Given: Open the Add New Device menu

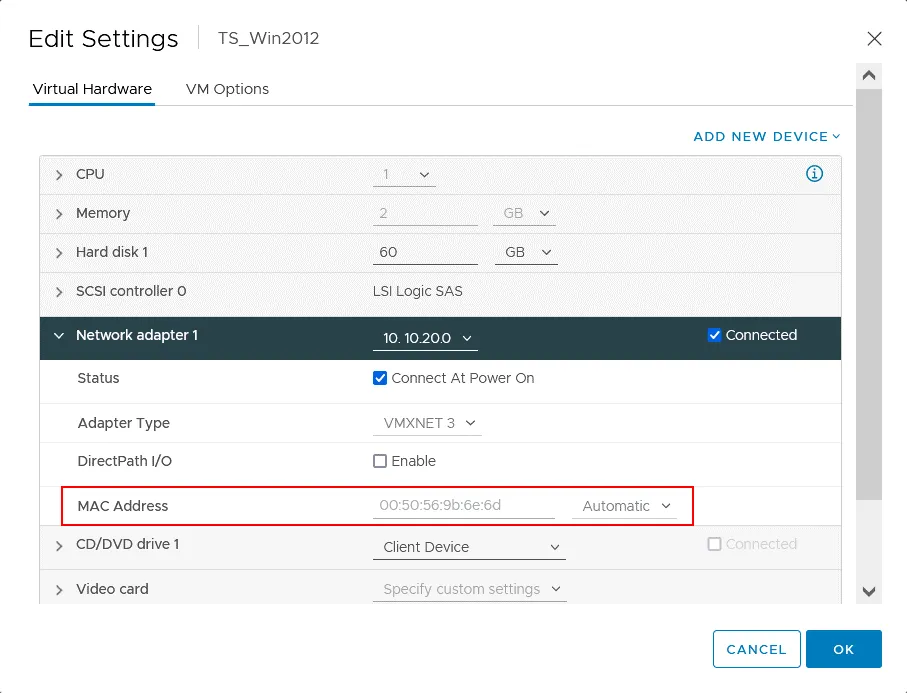Looking at the screenshot, I should point(766,137).
